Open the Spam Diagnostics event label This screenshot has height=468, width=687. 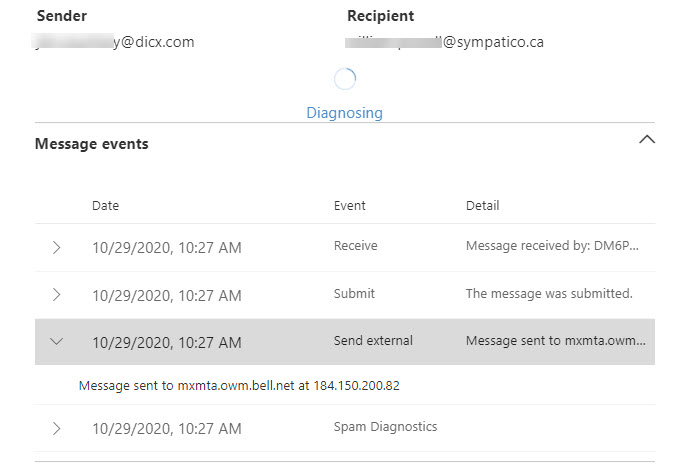pos(385,427)
